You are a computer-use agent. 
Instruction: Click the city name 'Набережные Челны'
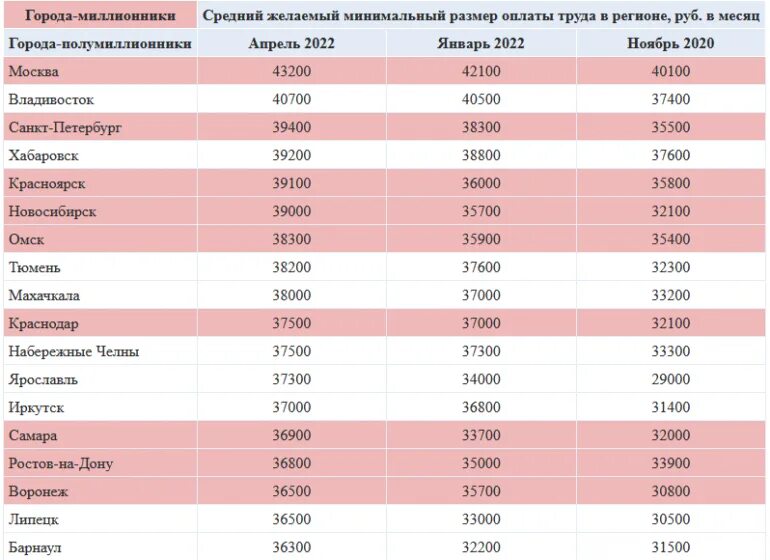pyautogui.click(x=74, y=351)
